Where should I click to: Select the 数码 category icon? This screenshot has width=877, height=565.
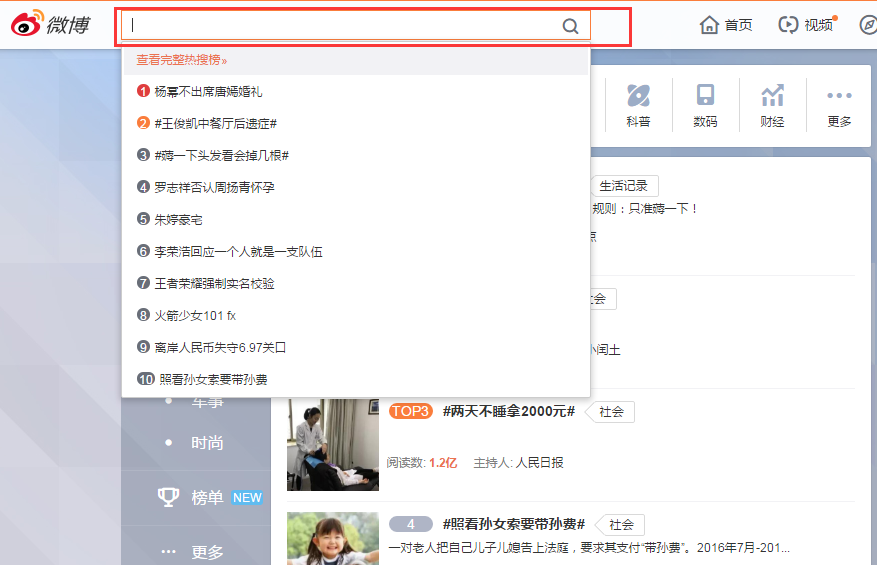(x=705, y=105)
